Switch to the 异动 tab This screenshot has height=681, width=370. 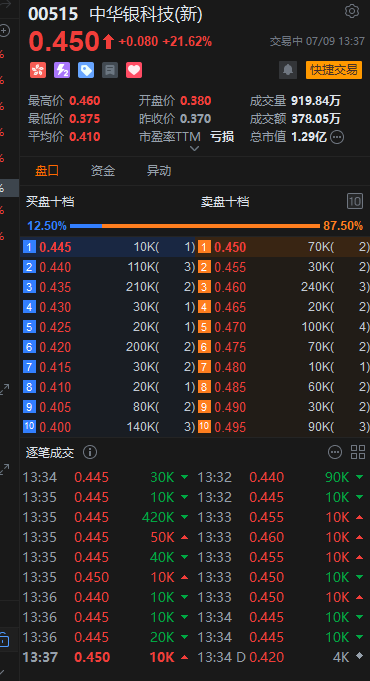pos(159,171)
